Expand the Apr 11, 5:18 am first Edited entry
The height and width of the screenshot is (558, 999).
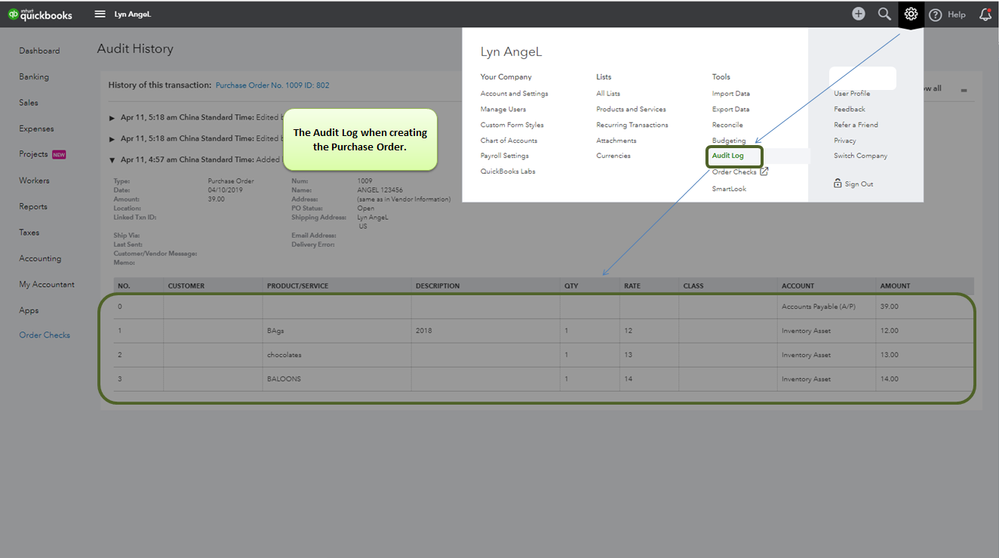point(111,118)
